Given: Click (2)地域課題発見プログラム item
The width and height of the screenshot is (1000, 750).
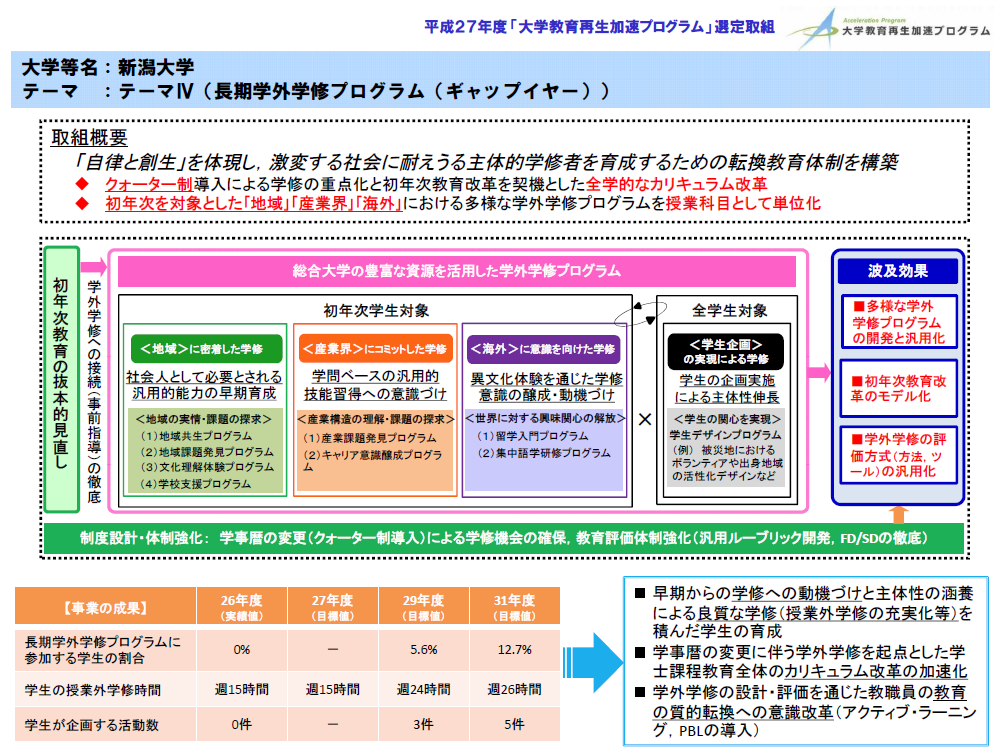Looking at the screenshot, I should point(206,452).
